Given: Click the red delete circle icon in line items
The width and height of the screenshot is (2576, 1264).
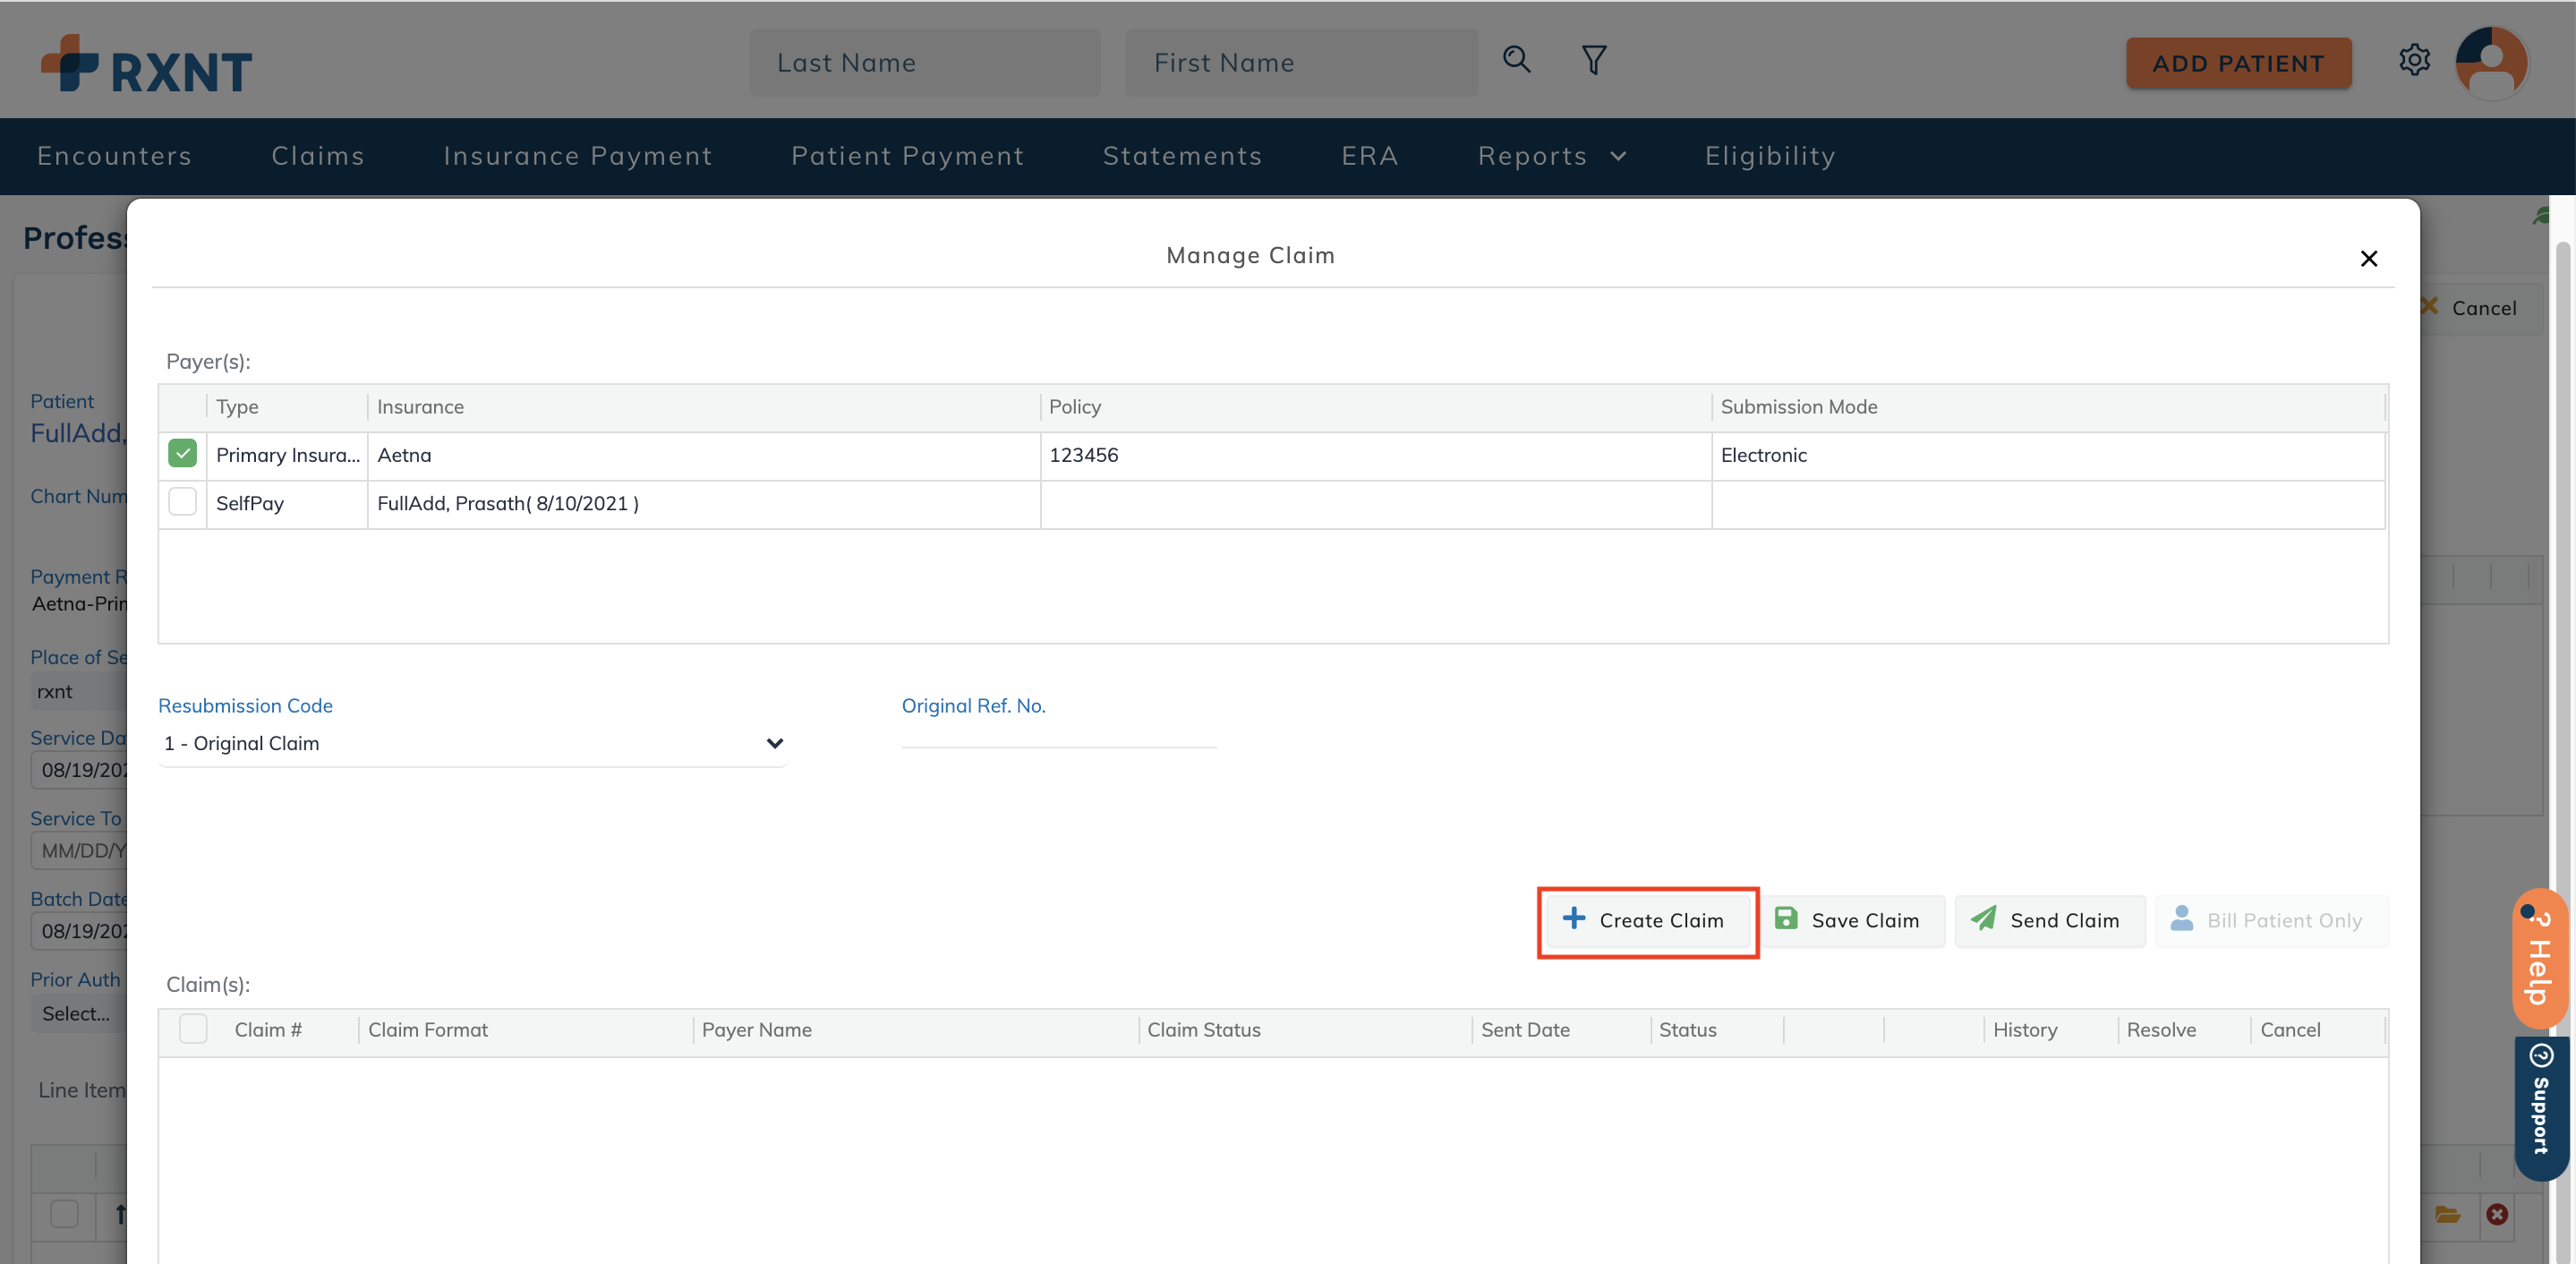Looking at the screenshot, I should coord(2497,1215).
